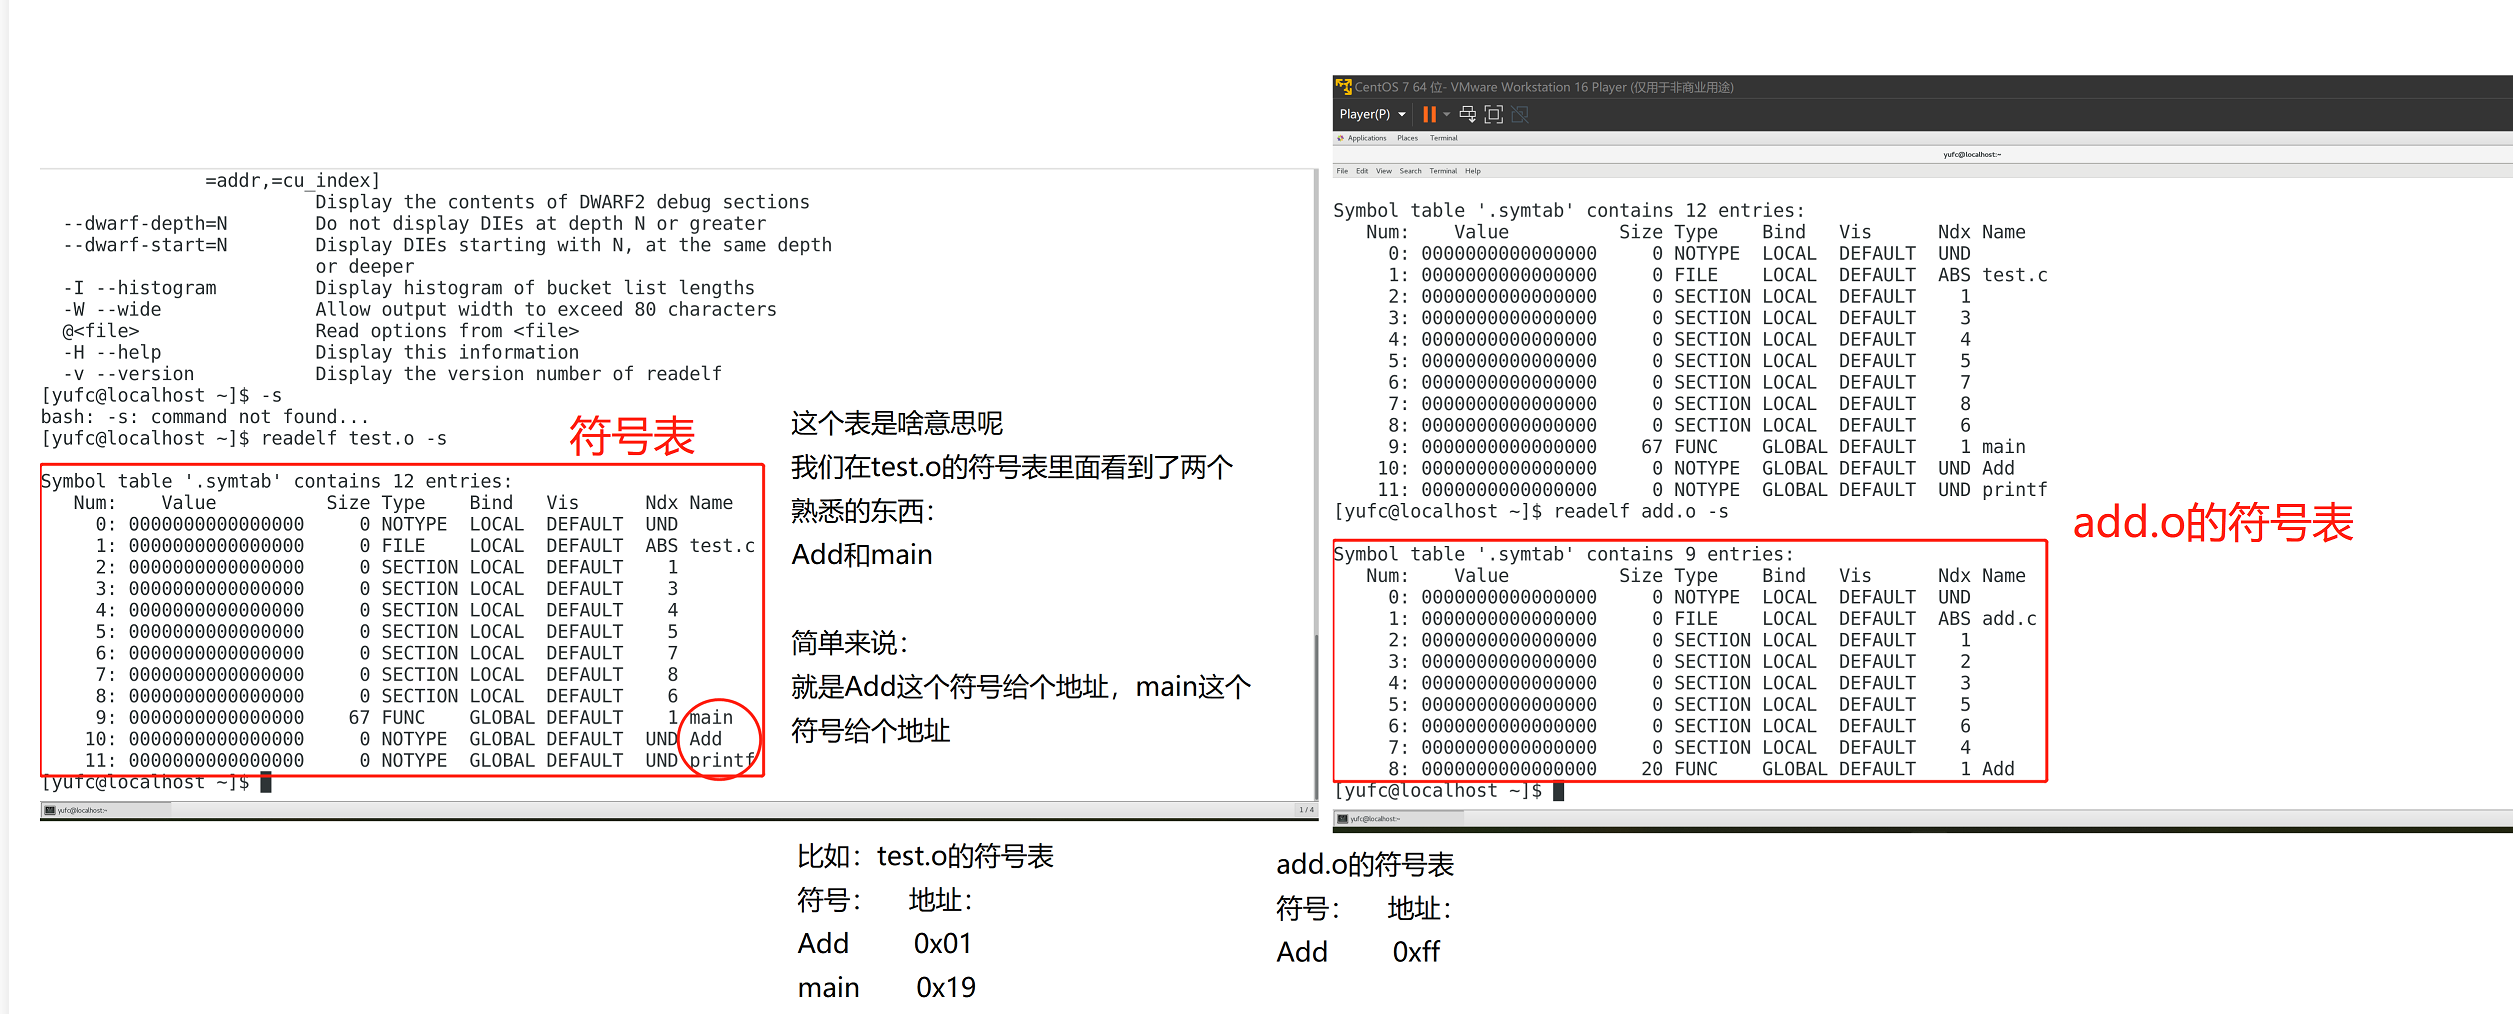Click 'main' in the right terminal's test.o table

[2004, 447]
